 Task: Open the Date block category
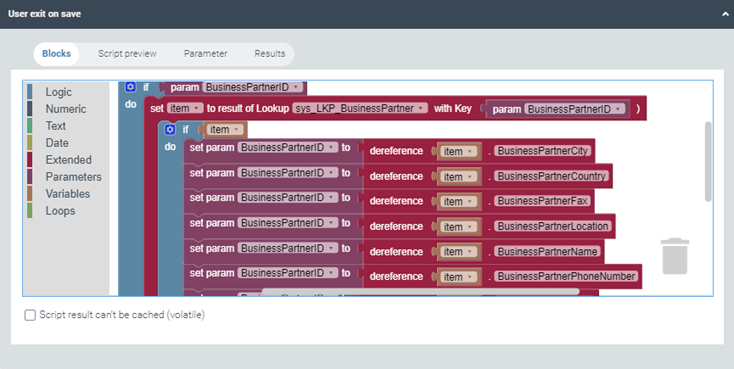pos(57,143)
